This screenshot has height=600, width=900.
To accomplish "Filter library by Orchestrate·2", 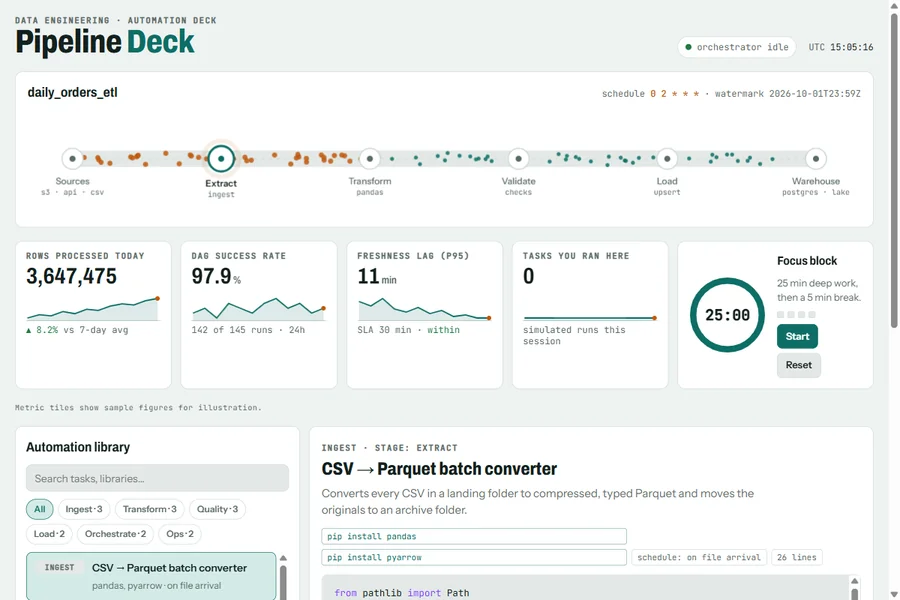I will (x=115, y=534).
